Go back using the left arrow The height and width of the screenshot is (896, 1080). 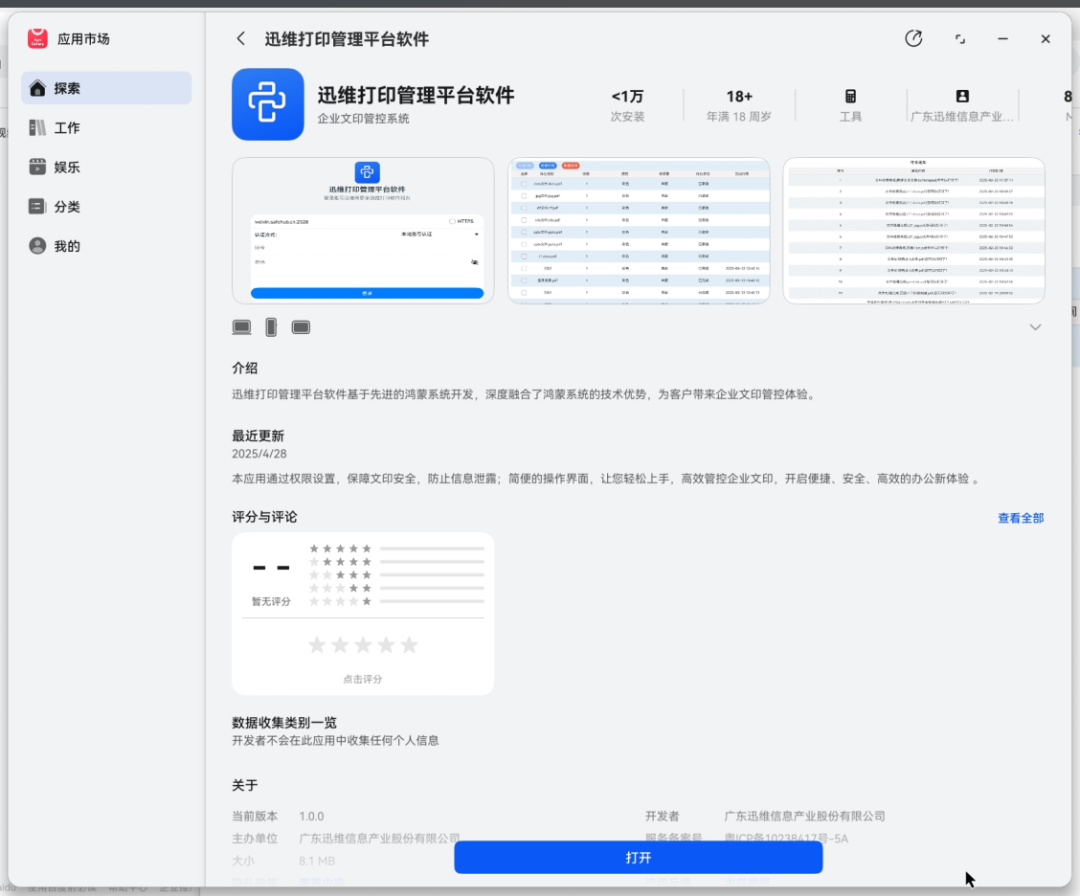[x=240, y=39]
